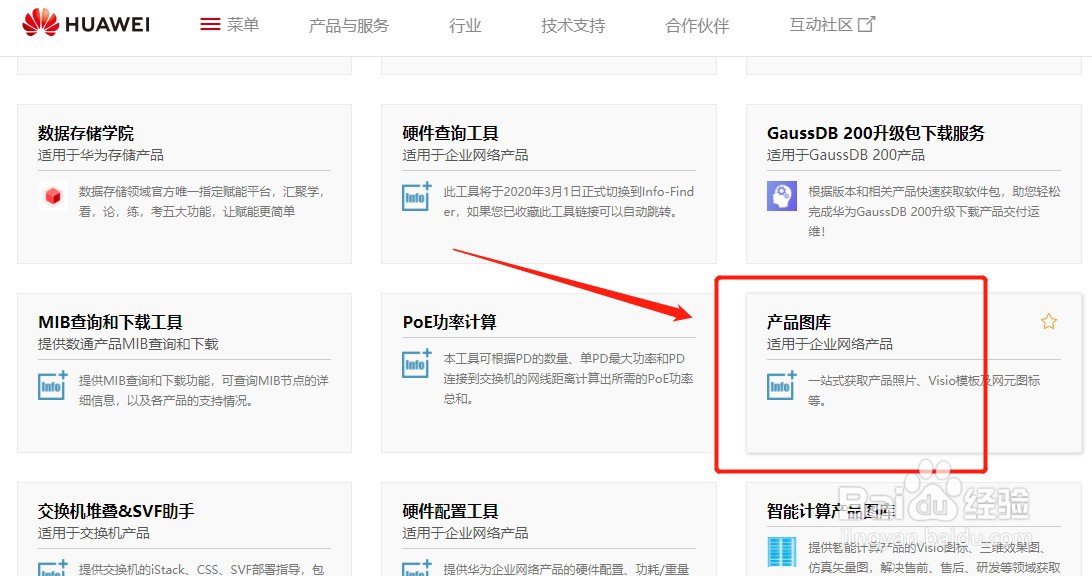Open the 互动社区 external link

click(x=832, y=24)
